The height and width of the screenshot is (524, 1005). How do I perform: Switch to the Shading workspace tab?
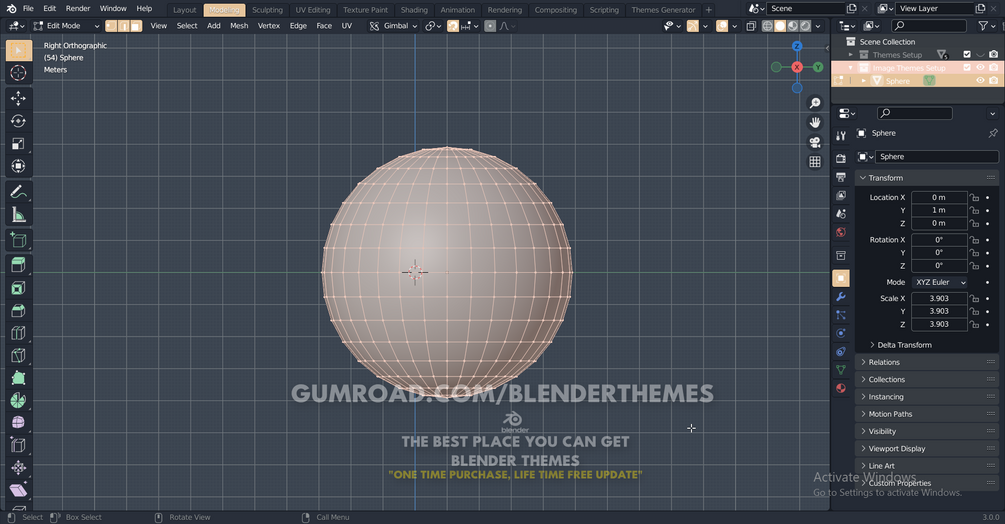(414, 10)
